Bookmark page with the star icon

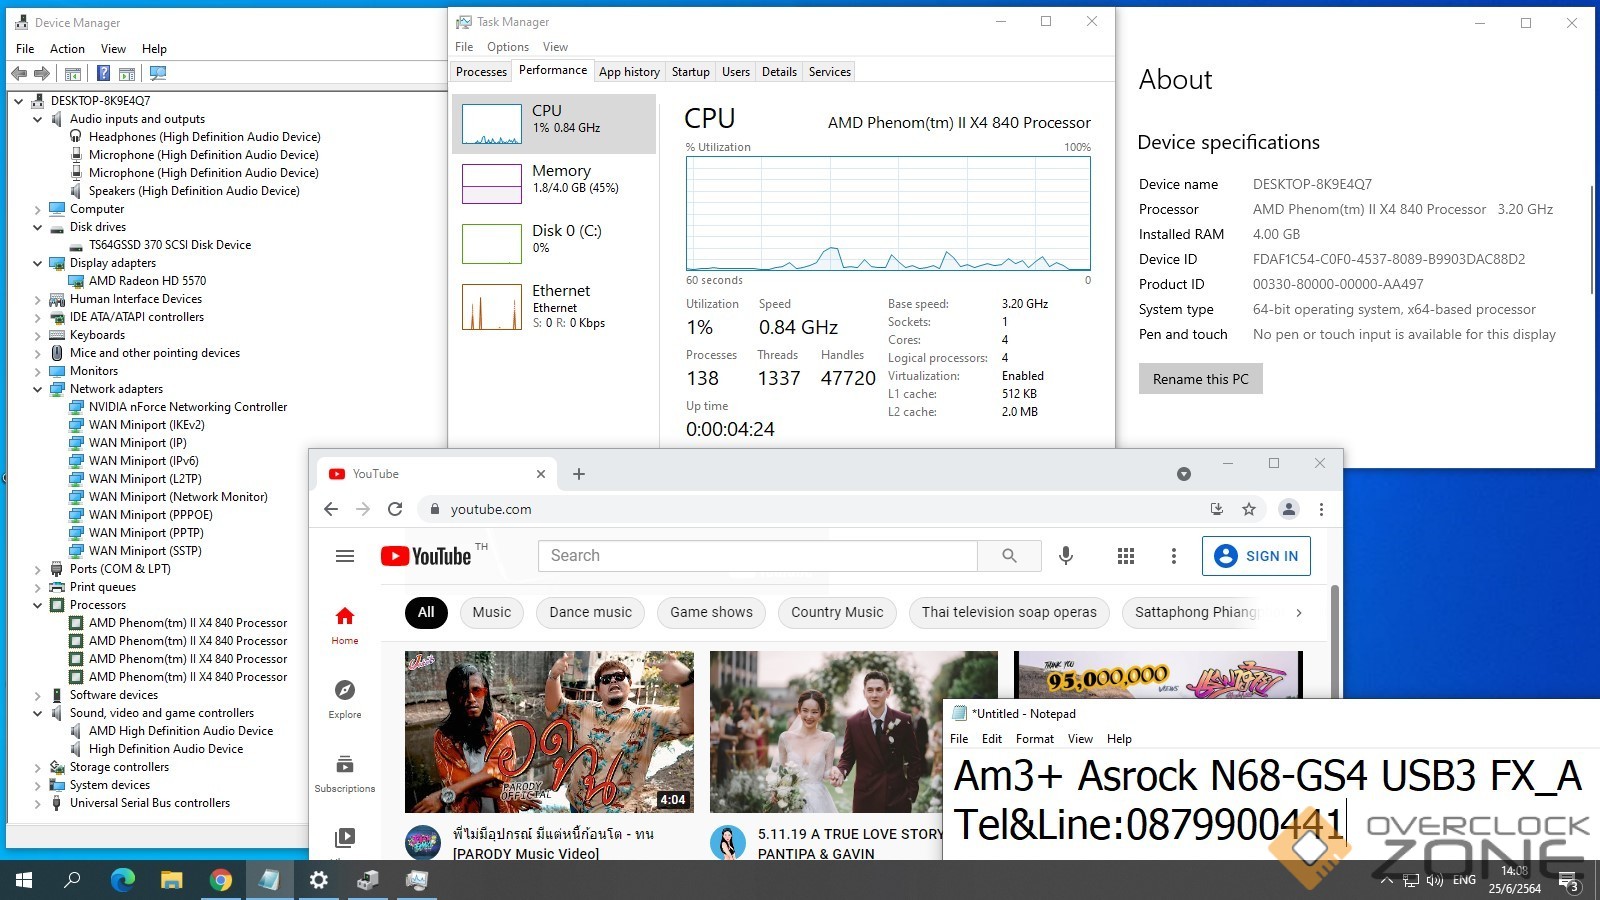point(1249,509)
